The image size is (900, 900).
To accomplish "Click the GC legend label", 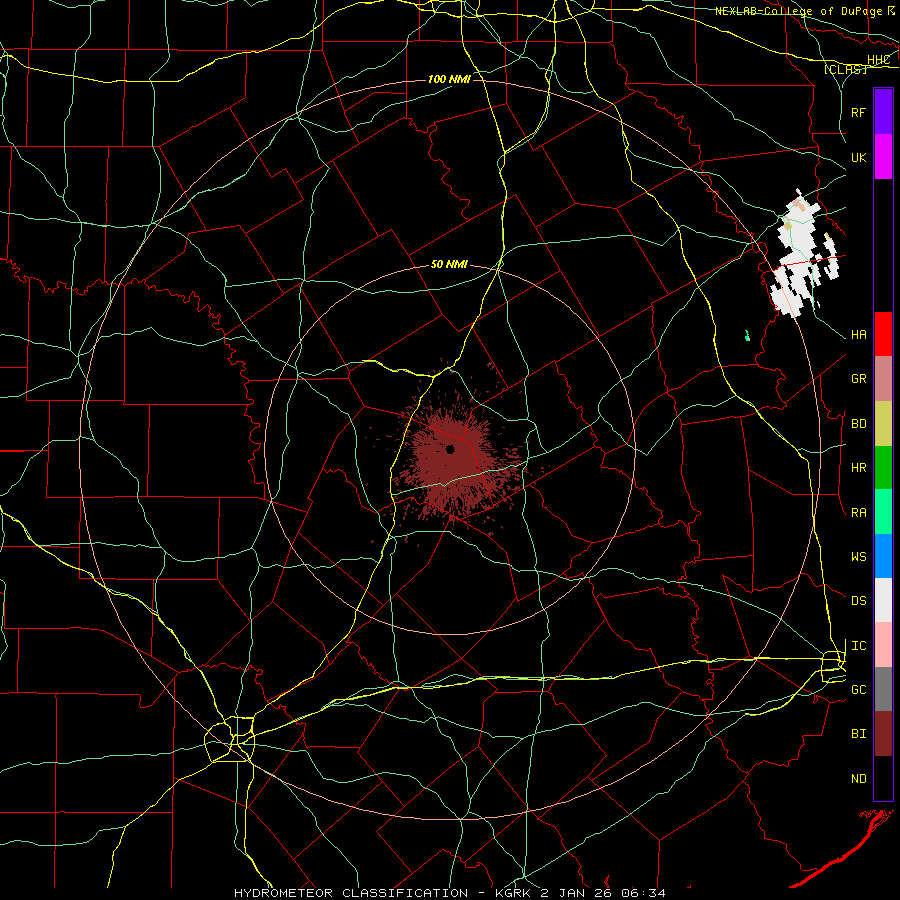I will click(x=859, y=690).
